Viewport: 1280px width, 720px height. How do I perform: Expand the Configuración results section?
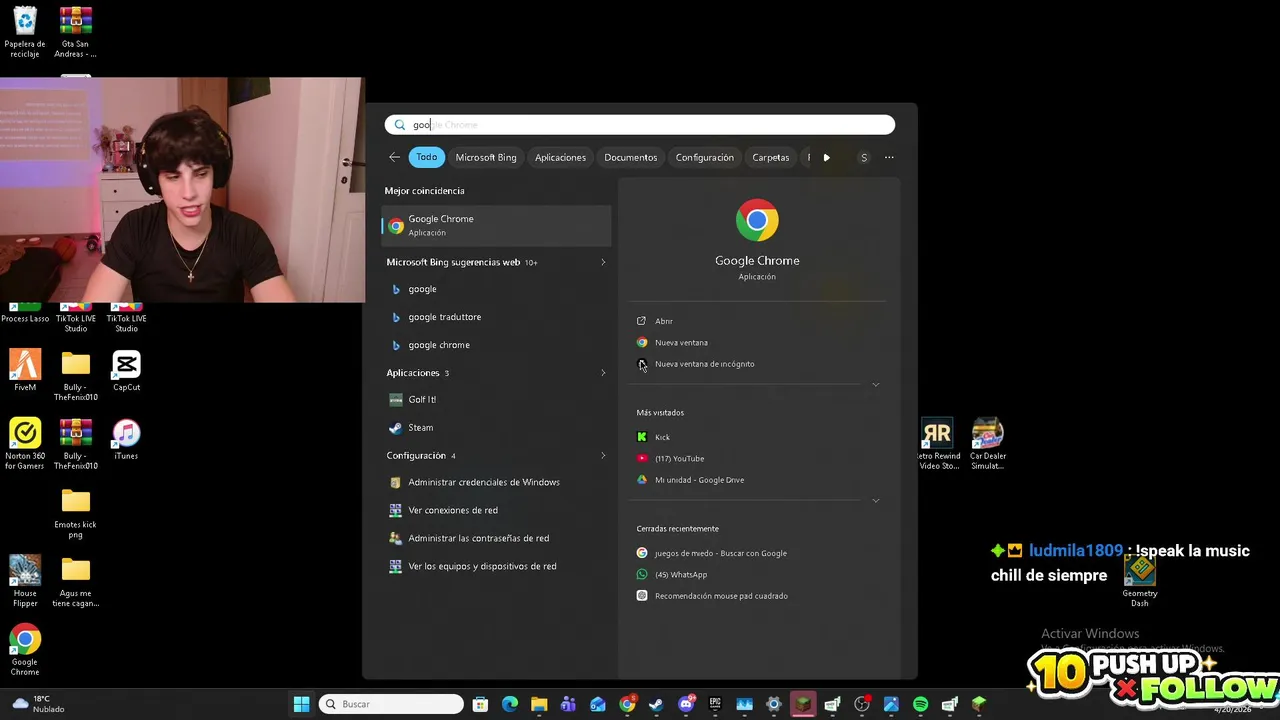tap(603, 456)
